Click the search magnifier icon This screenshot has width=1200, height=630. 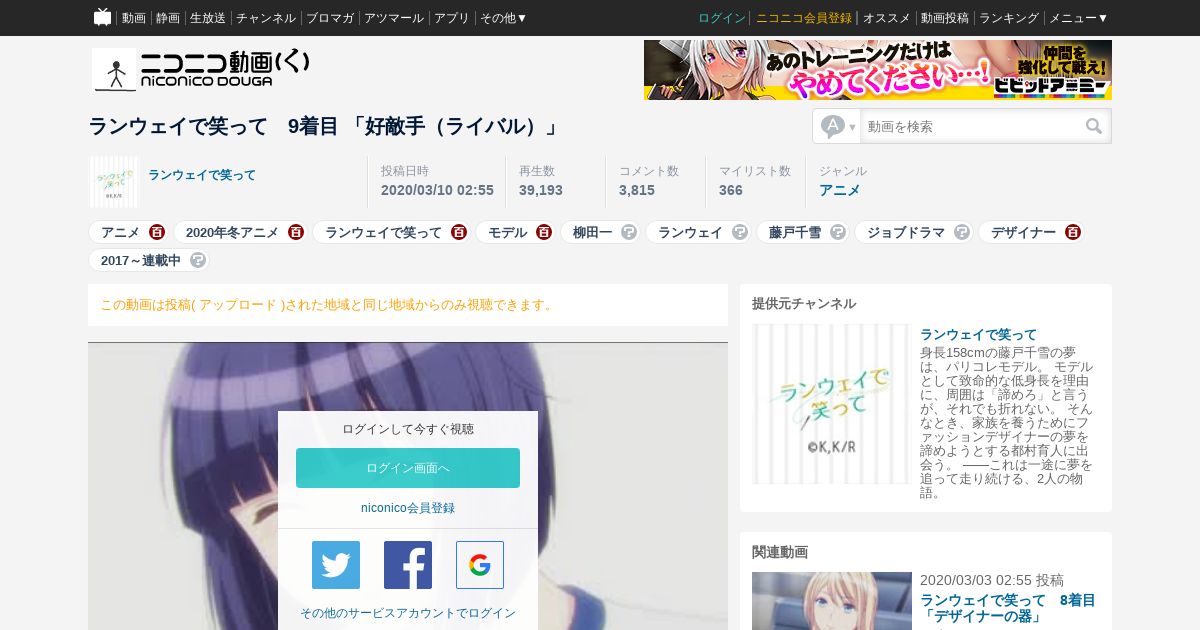pyautogui.click(x=1094, y=126)
